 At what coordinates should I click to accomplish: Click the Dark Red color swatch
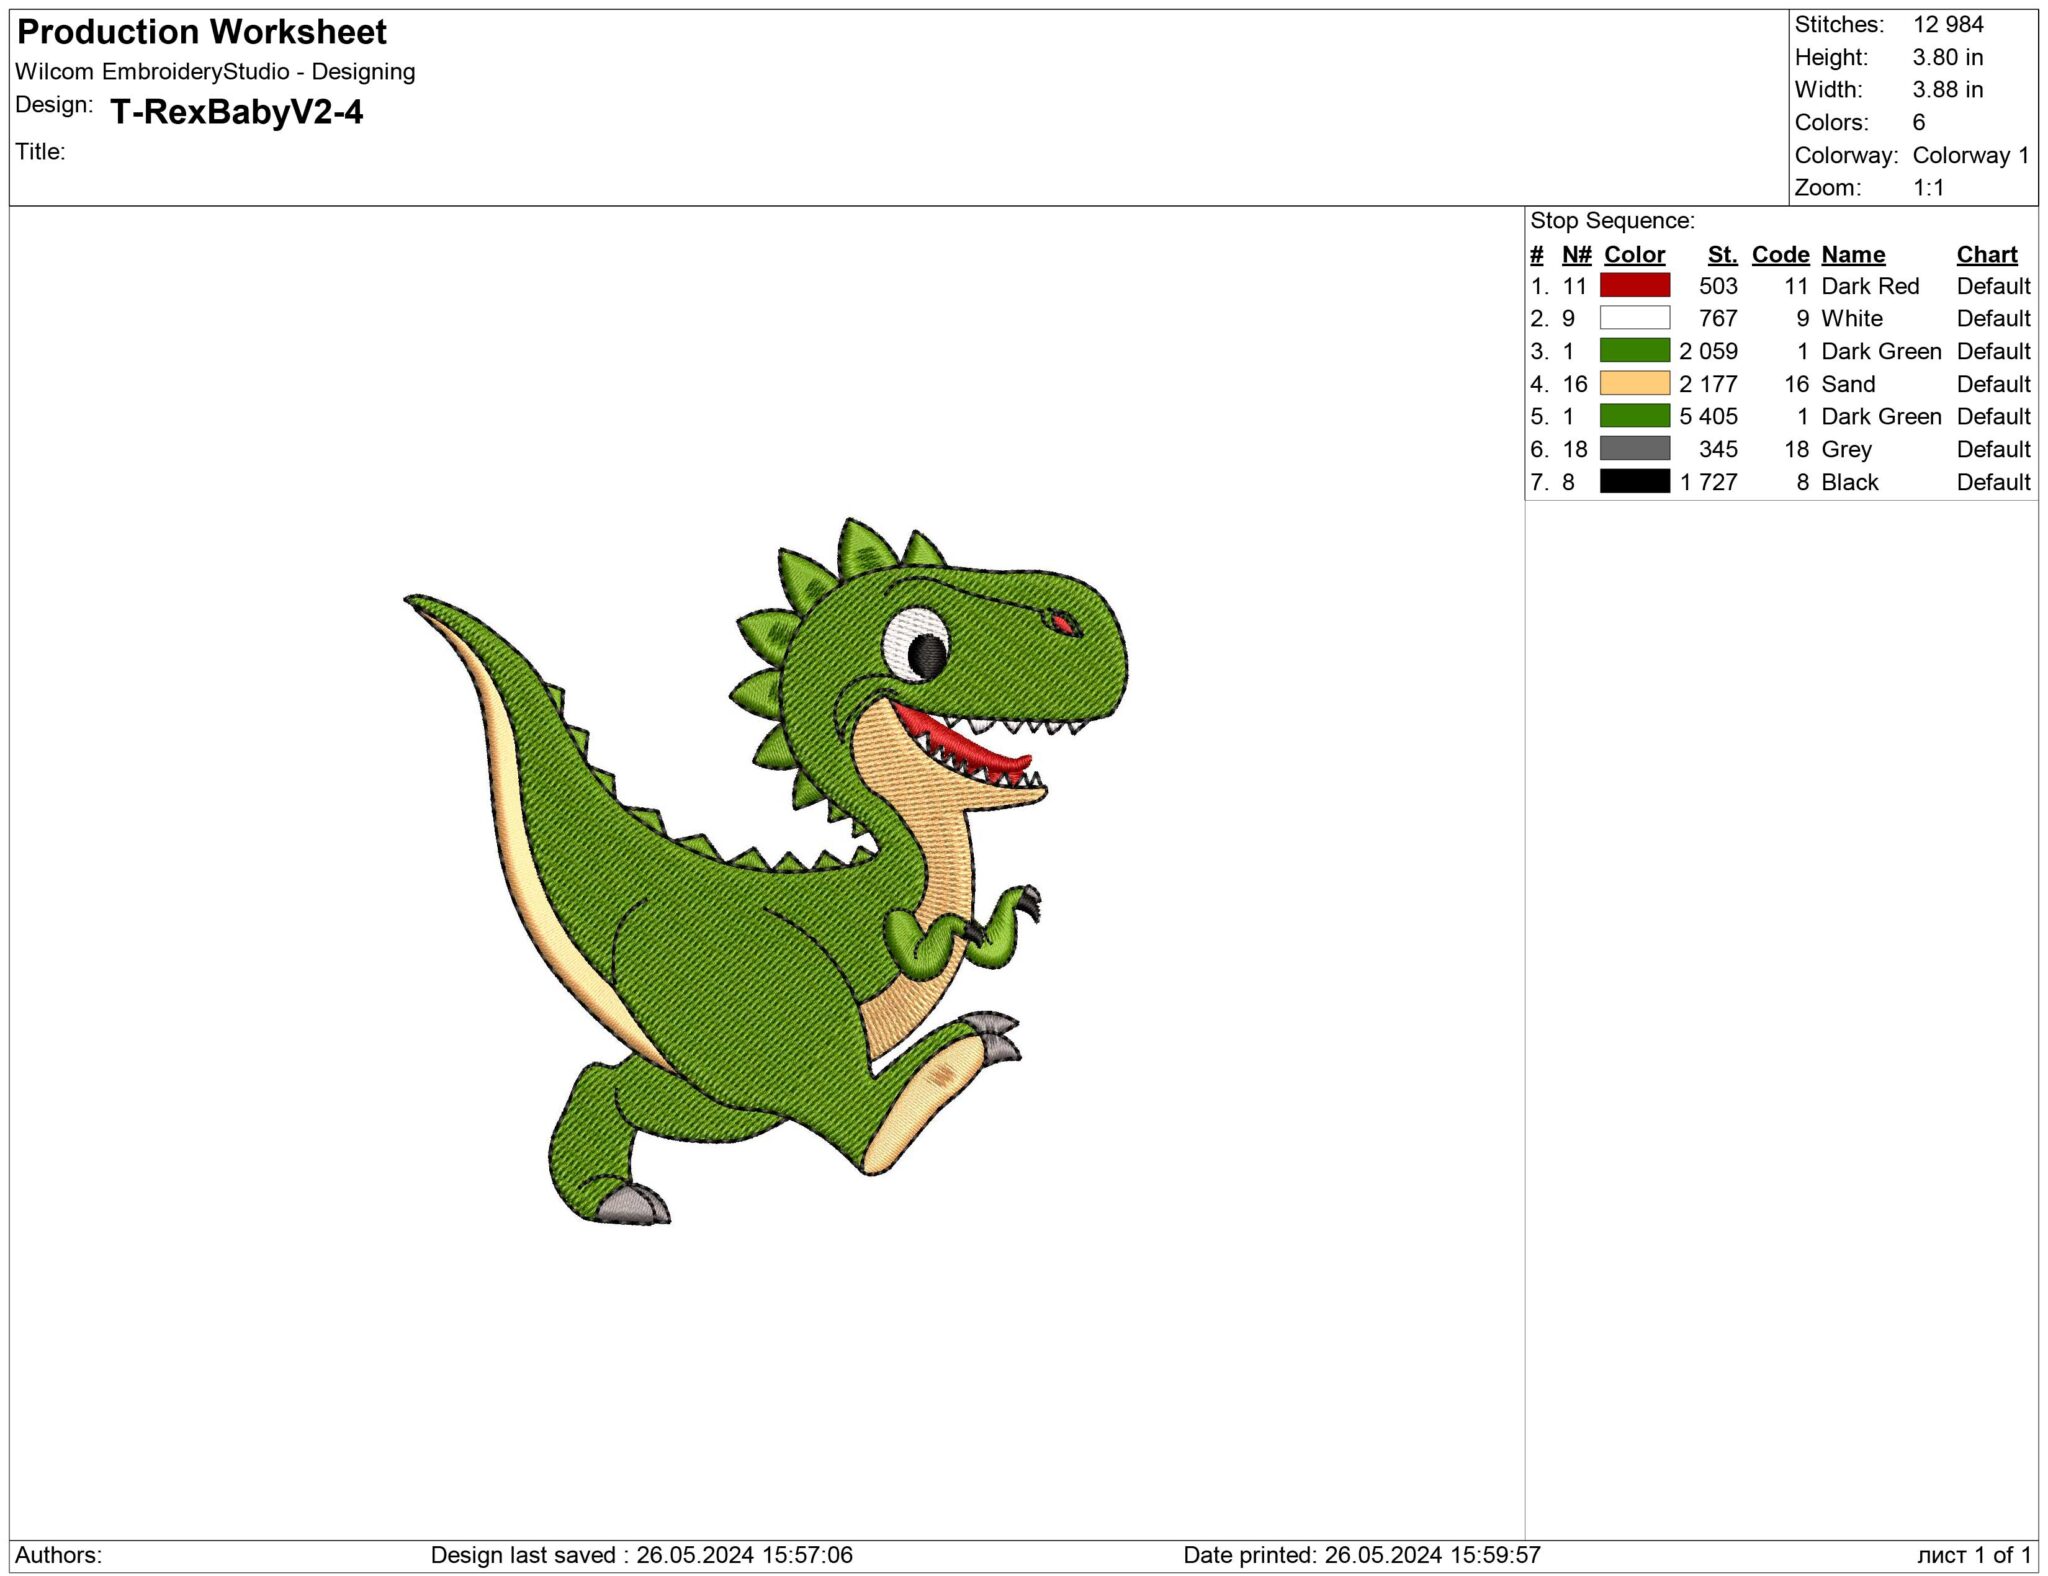click(x=1634, y=285)
